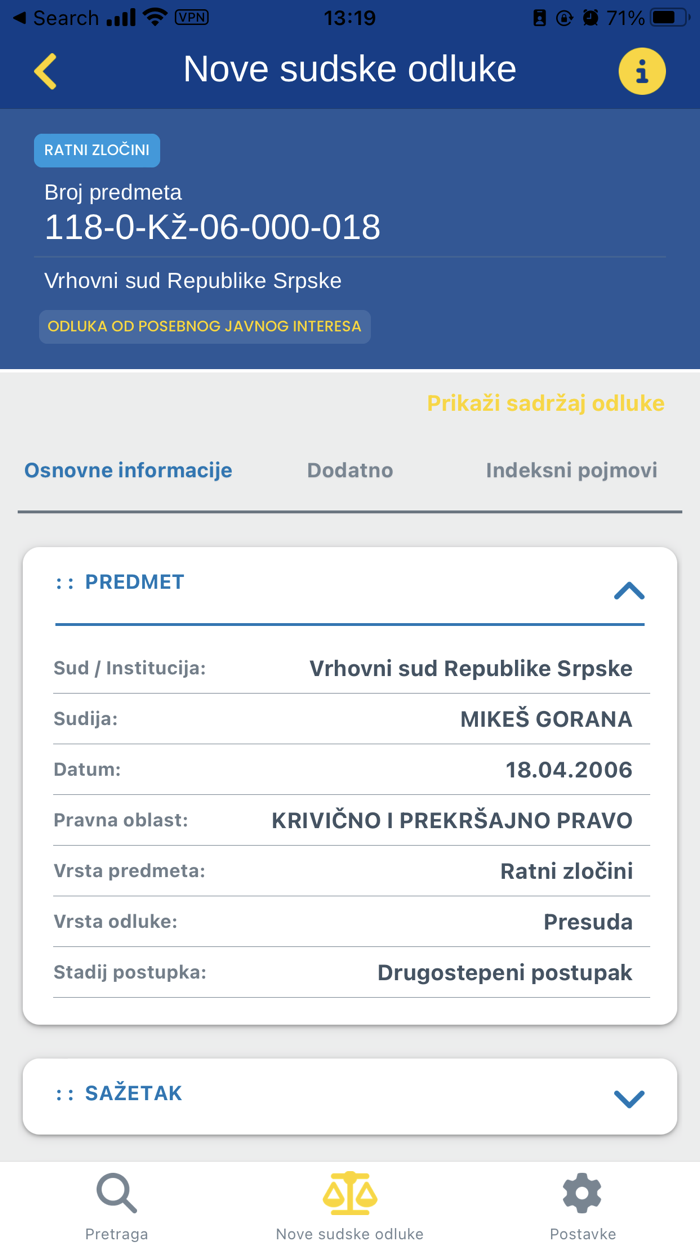Screen dimensions: 700x1244
Task: Tap the case number 118-0-Kž-06-000-018
Action: coord(212,227)
